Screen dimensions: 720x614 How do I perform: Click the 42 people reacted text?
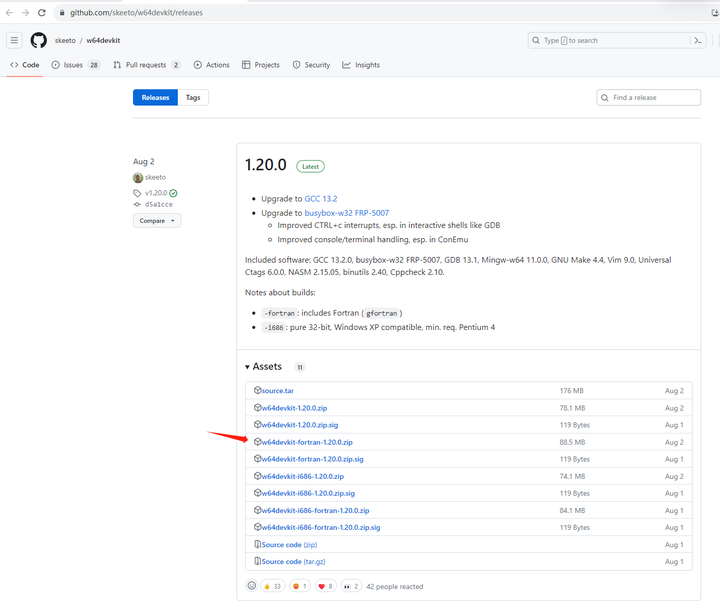(395, 586)
